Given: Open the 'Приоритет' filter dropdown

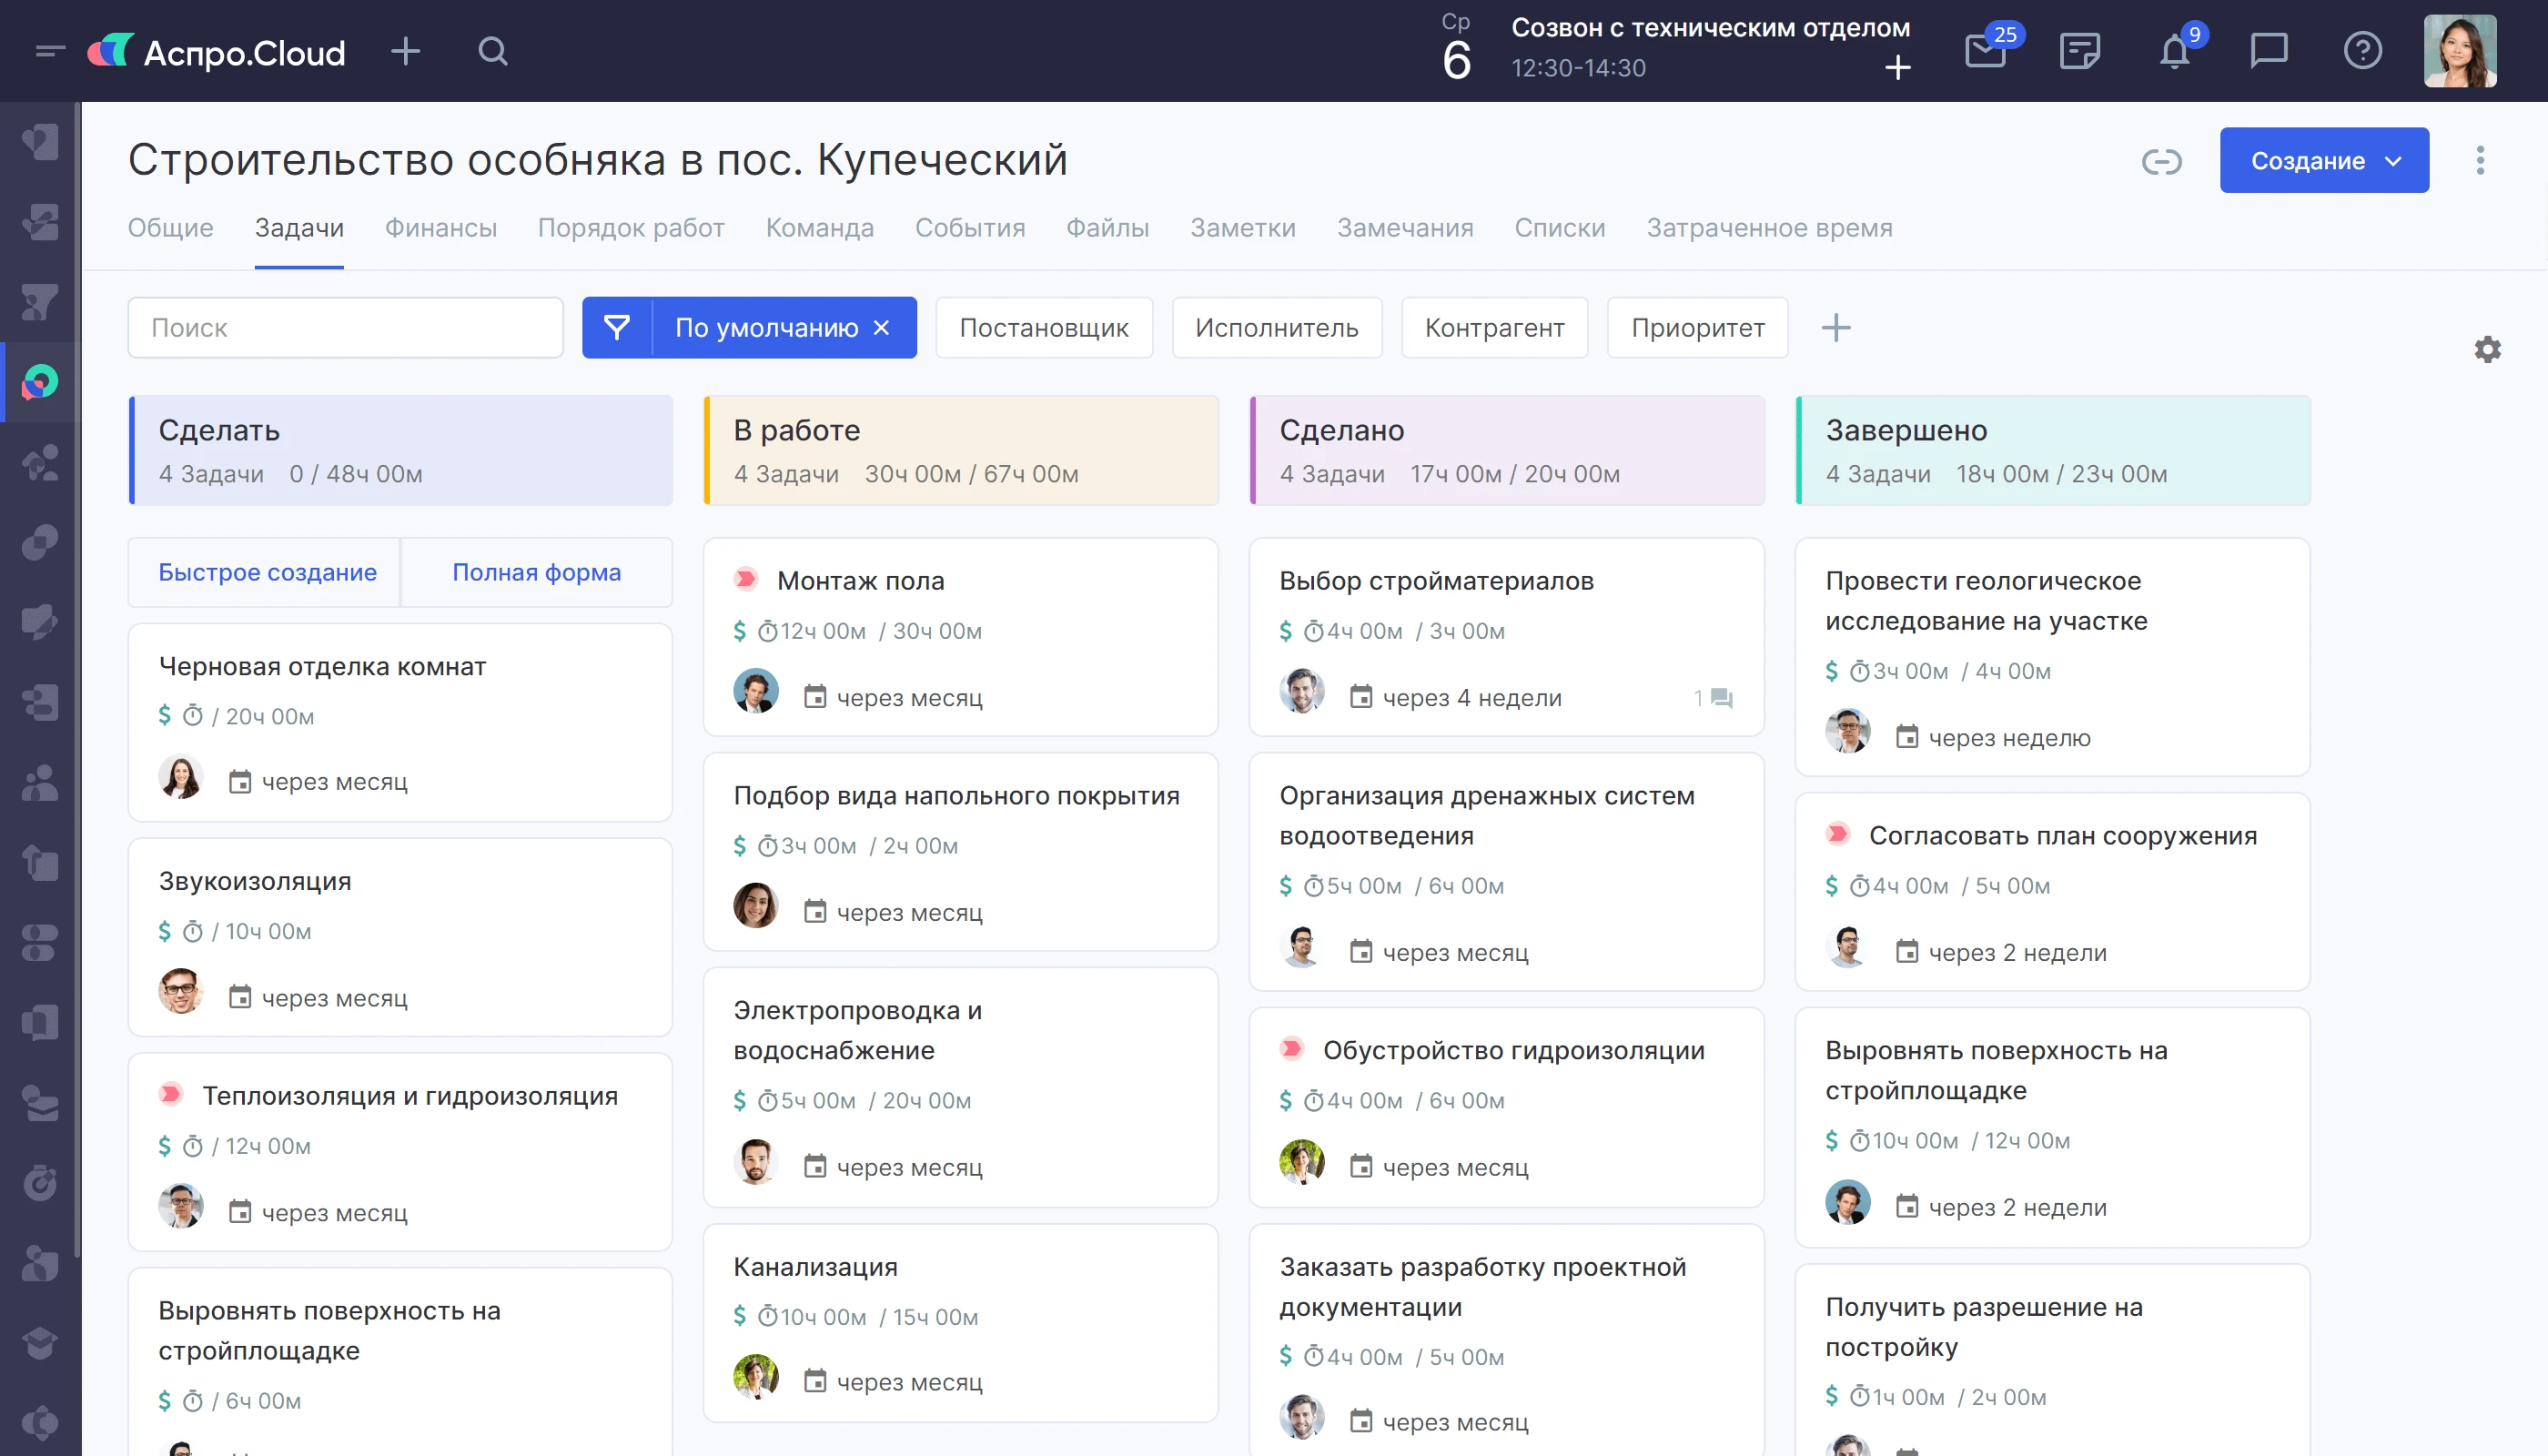Looking at the screenshot, I should (1697, 327).
